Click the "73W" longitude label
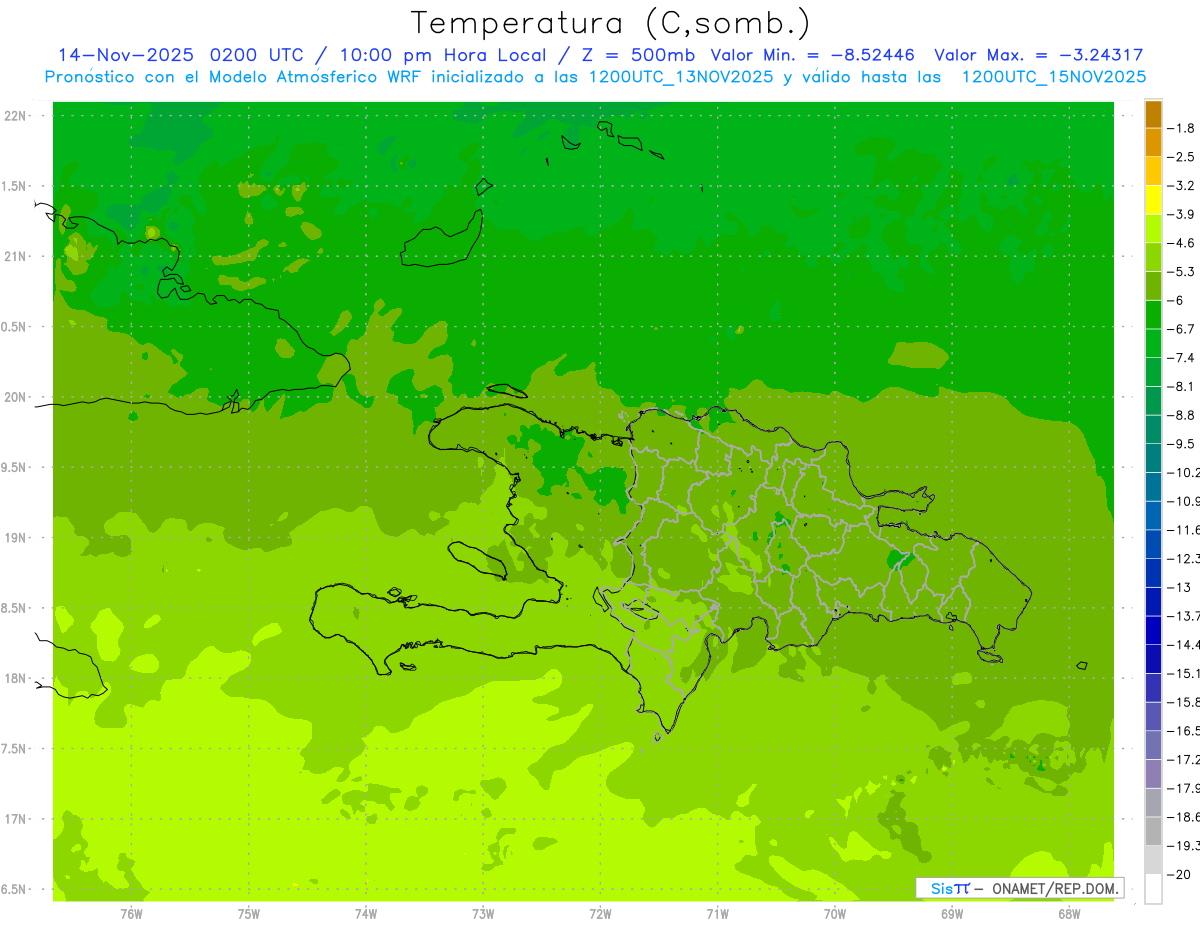1200x927 pixels. pyautogui.click(x=483, y=914)
